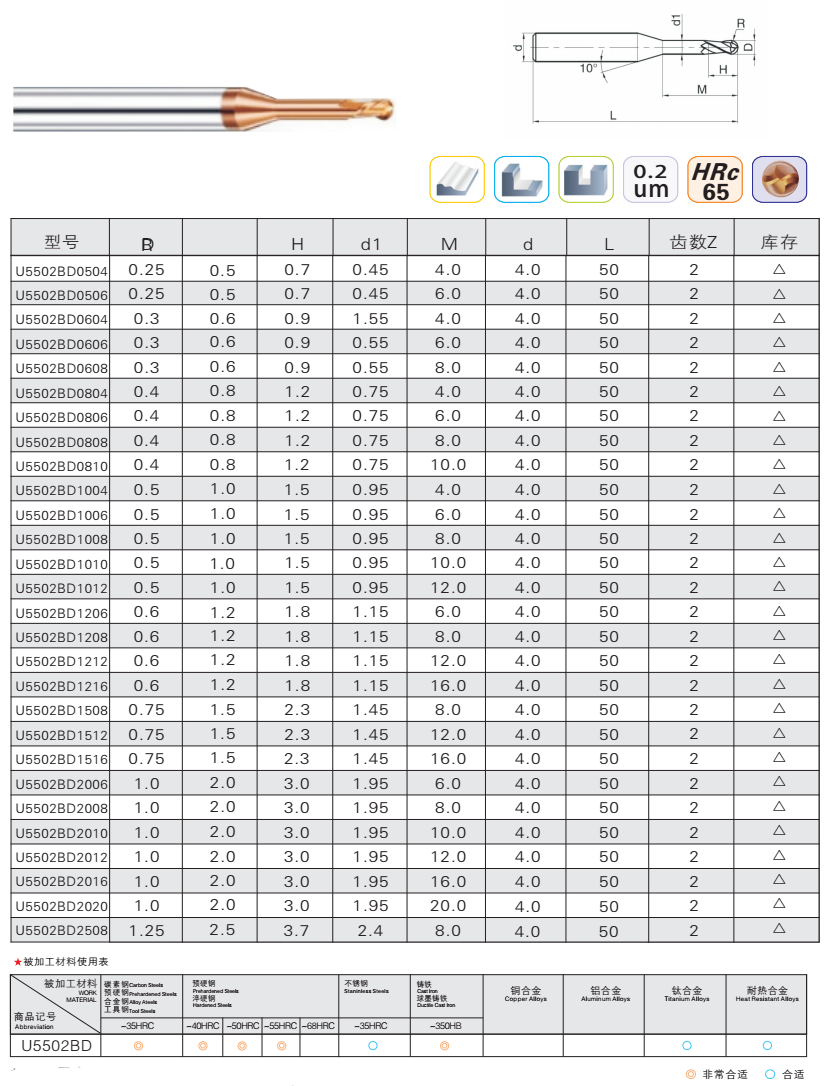The height and width of the screenshot is (1086, 829).
Task: Click the yellow-bordered contour profiling icon
Action: [x=457, y=179]
